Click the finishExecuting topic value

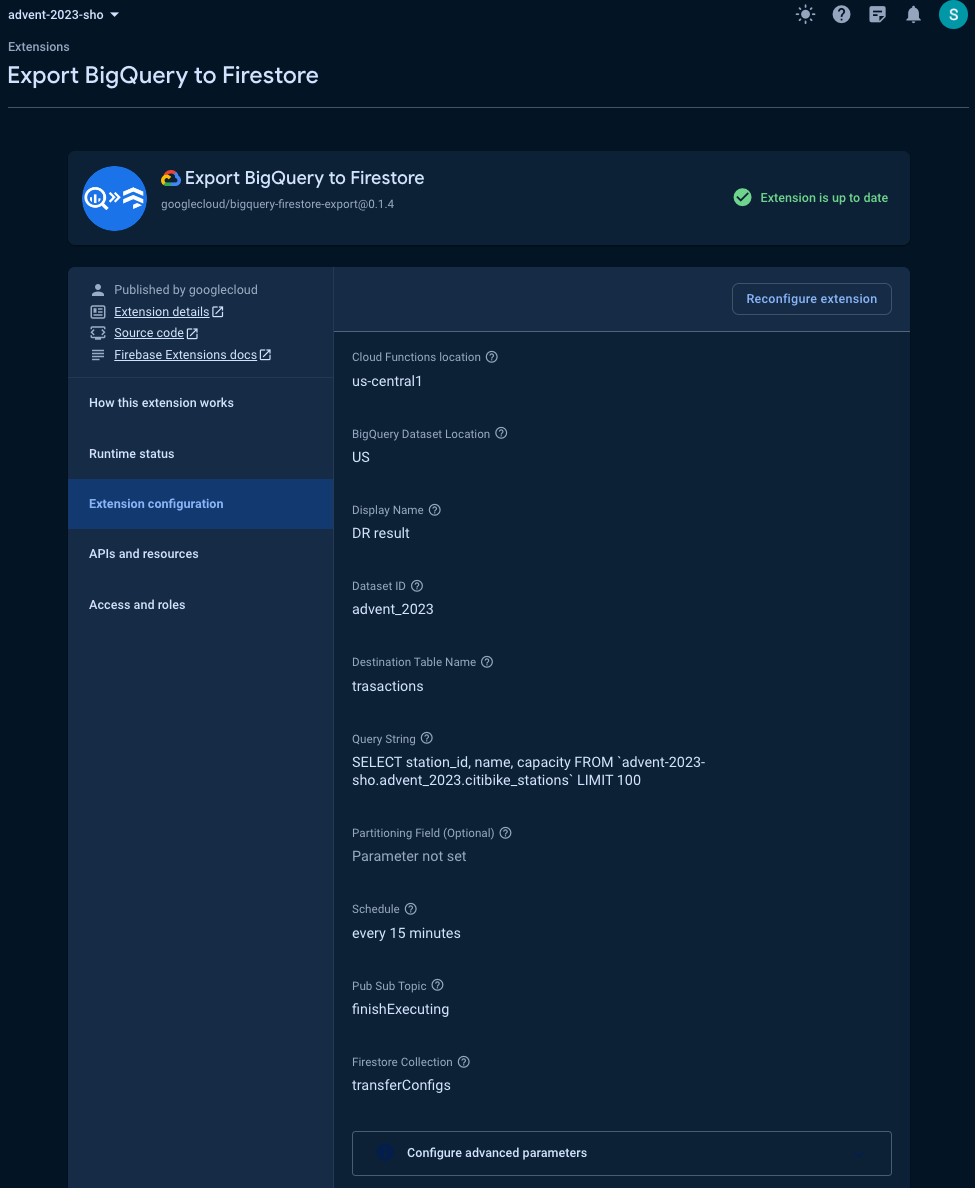401,1009
